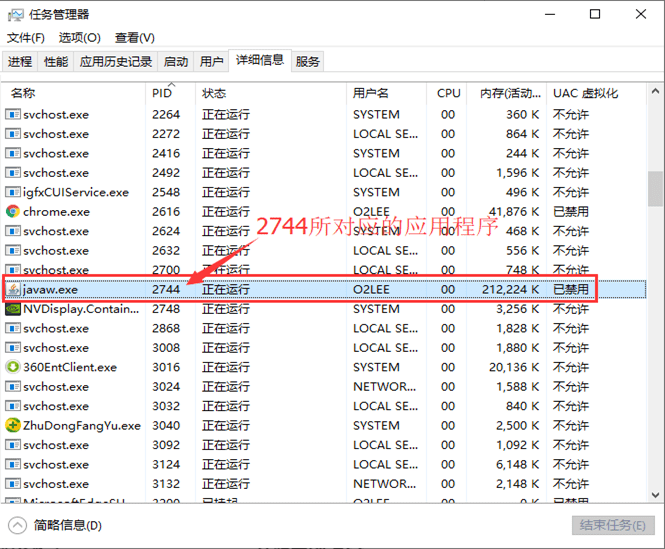Open the 文件(F) menu

(x=26, y=38)
